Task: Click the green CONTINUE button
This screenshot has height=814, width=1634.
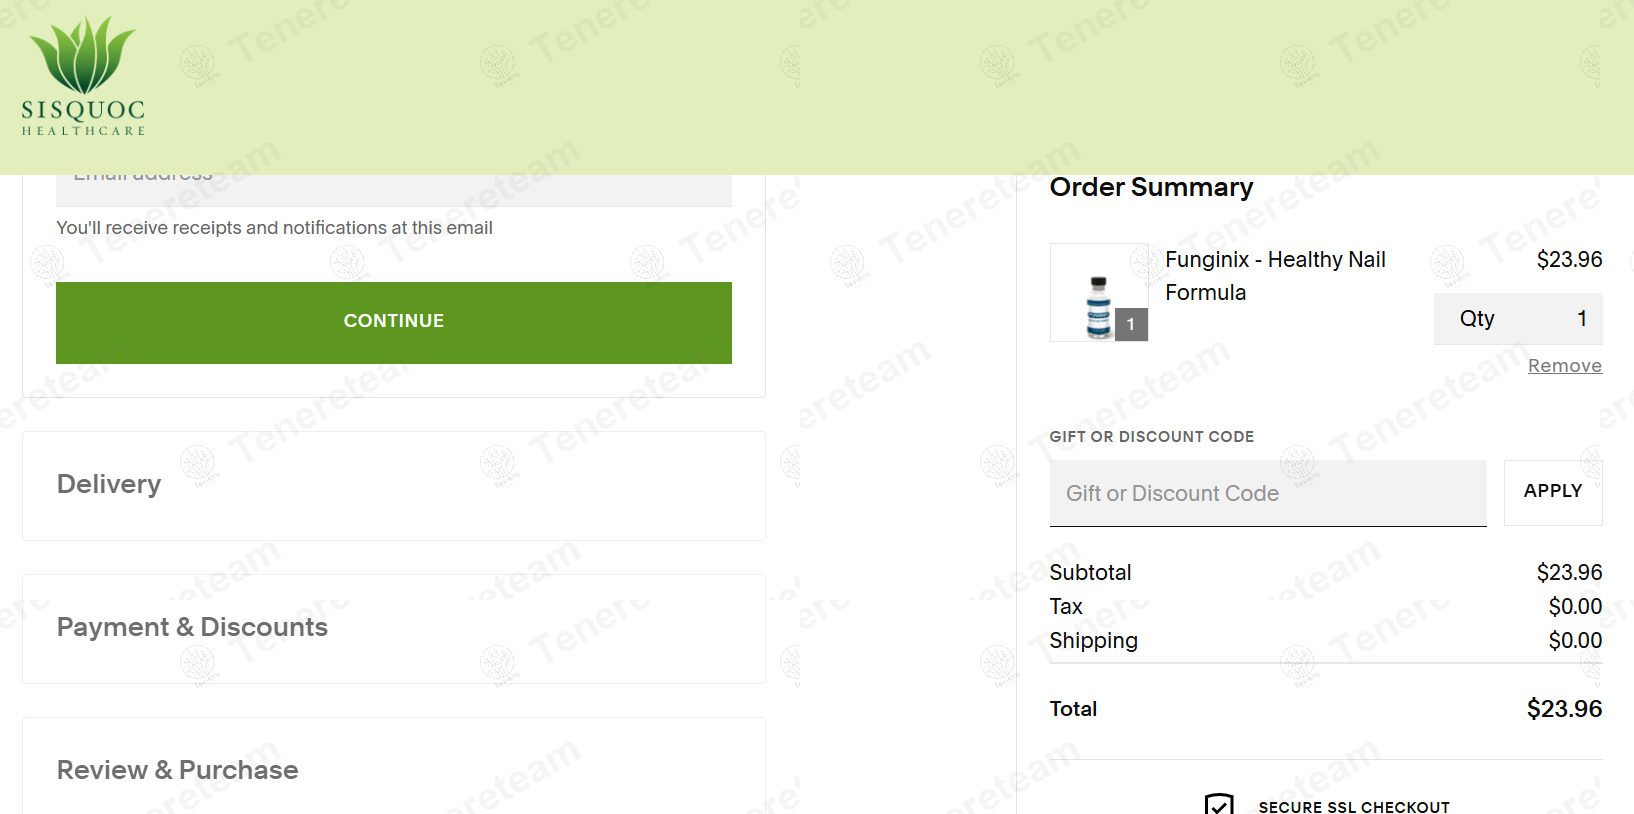Action: 394,322
